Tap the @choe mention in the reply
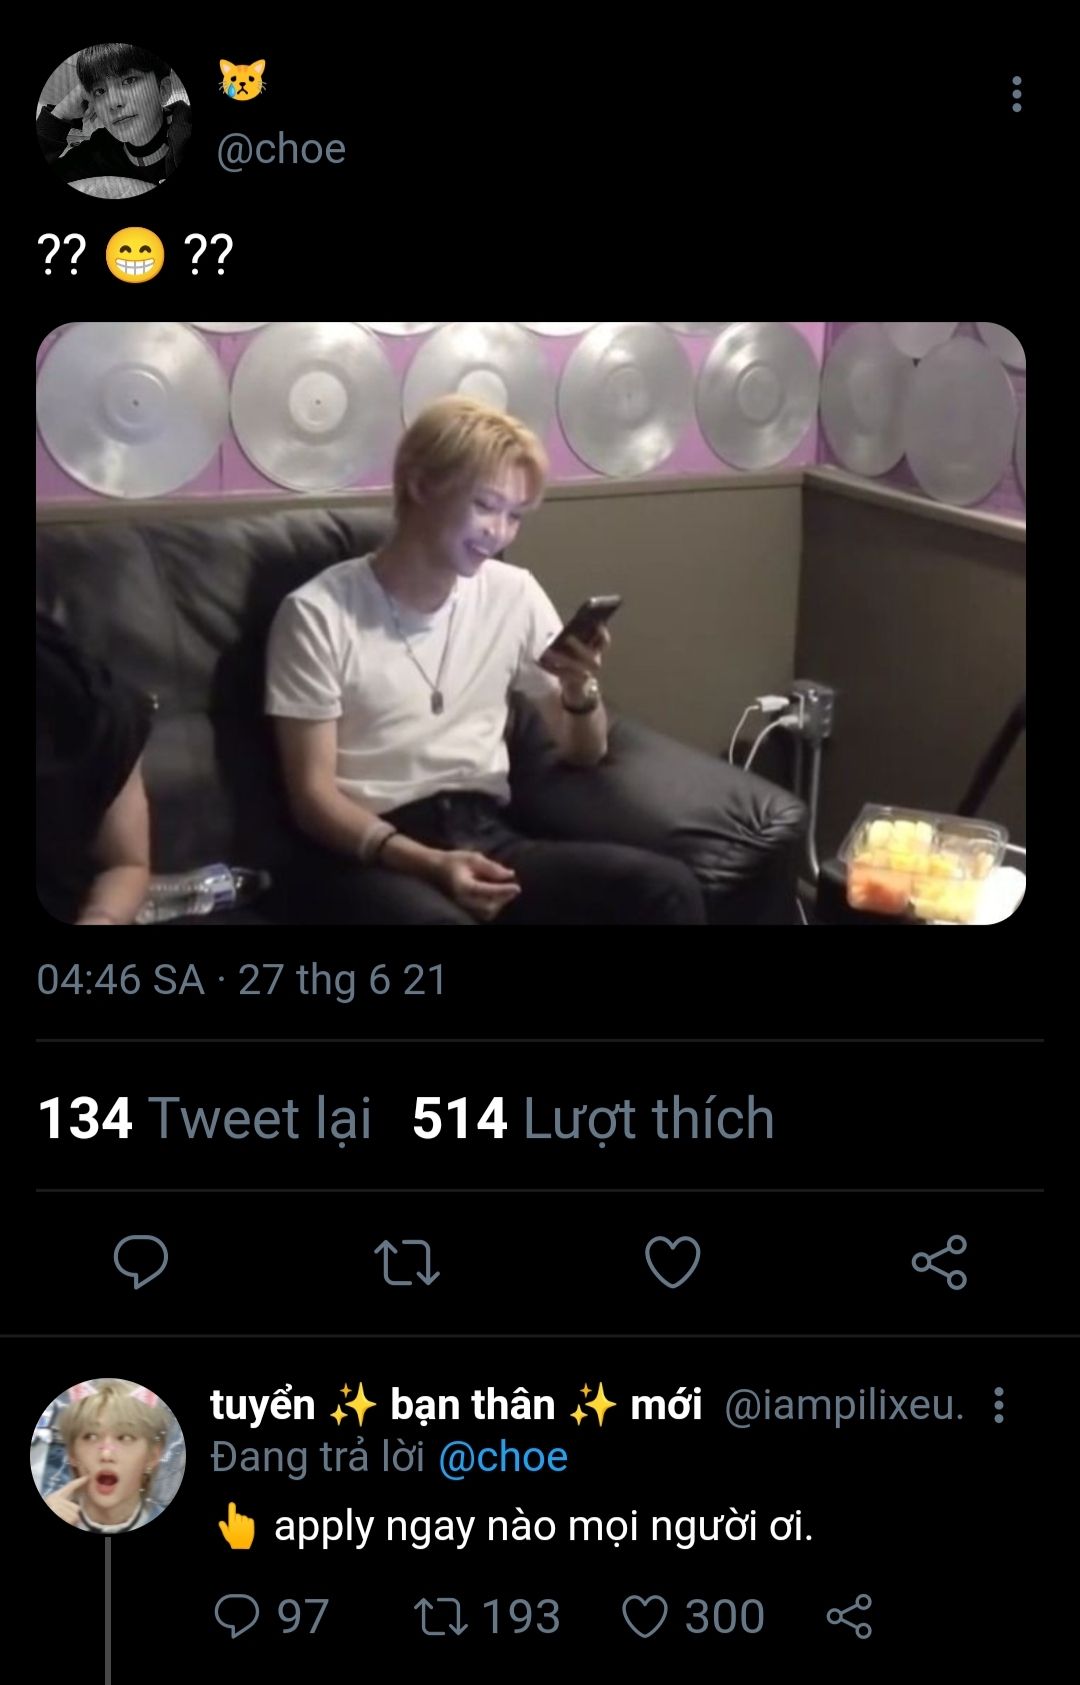This screenshot has width=1080, height=1685. [x=503, y=1457]
